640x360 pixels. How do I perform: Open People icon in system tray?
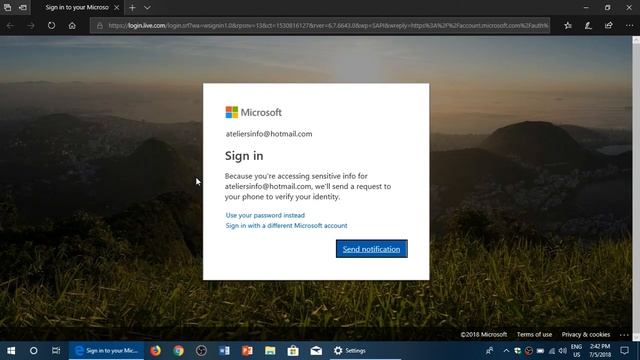click(489, 351)
